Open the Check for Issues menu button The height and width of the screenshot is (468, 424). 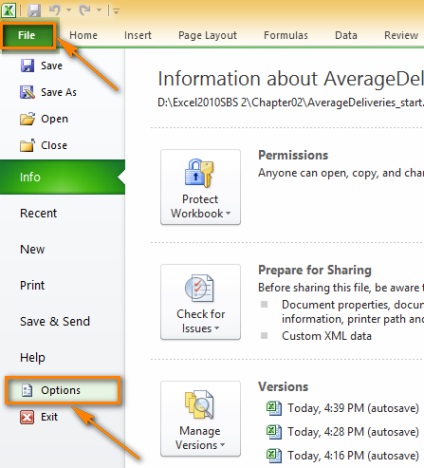200,302
